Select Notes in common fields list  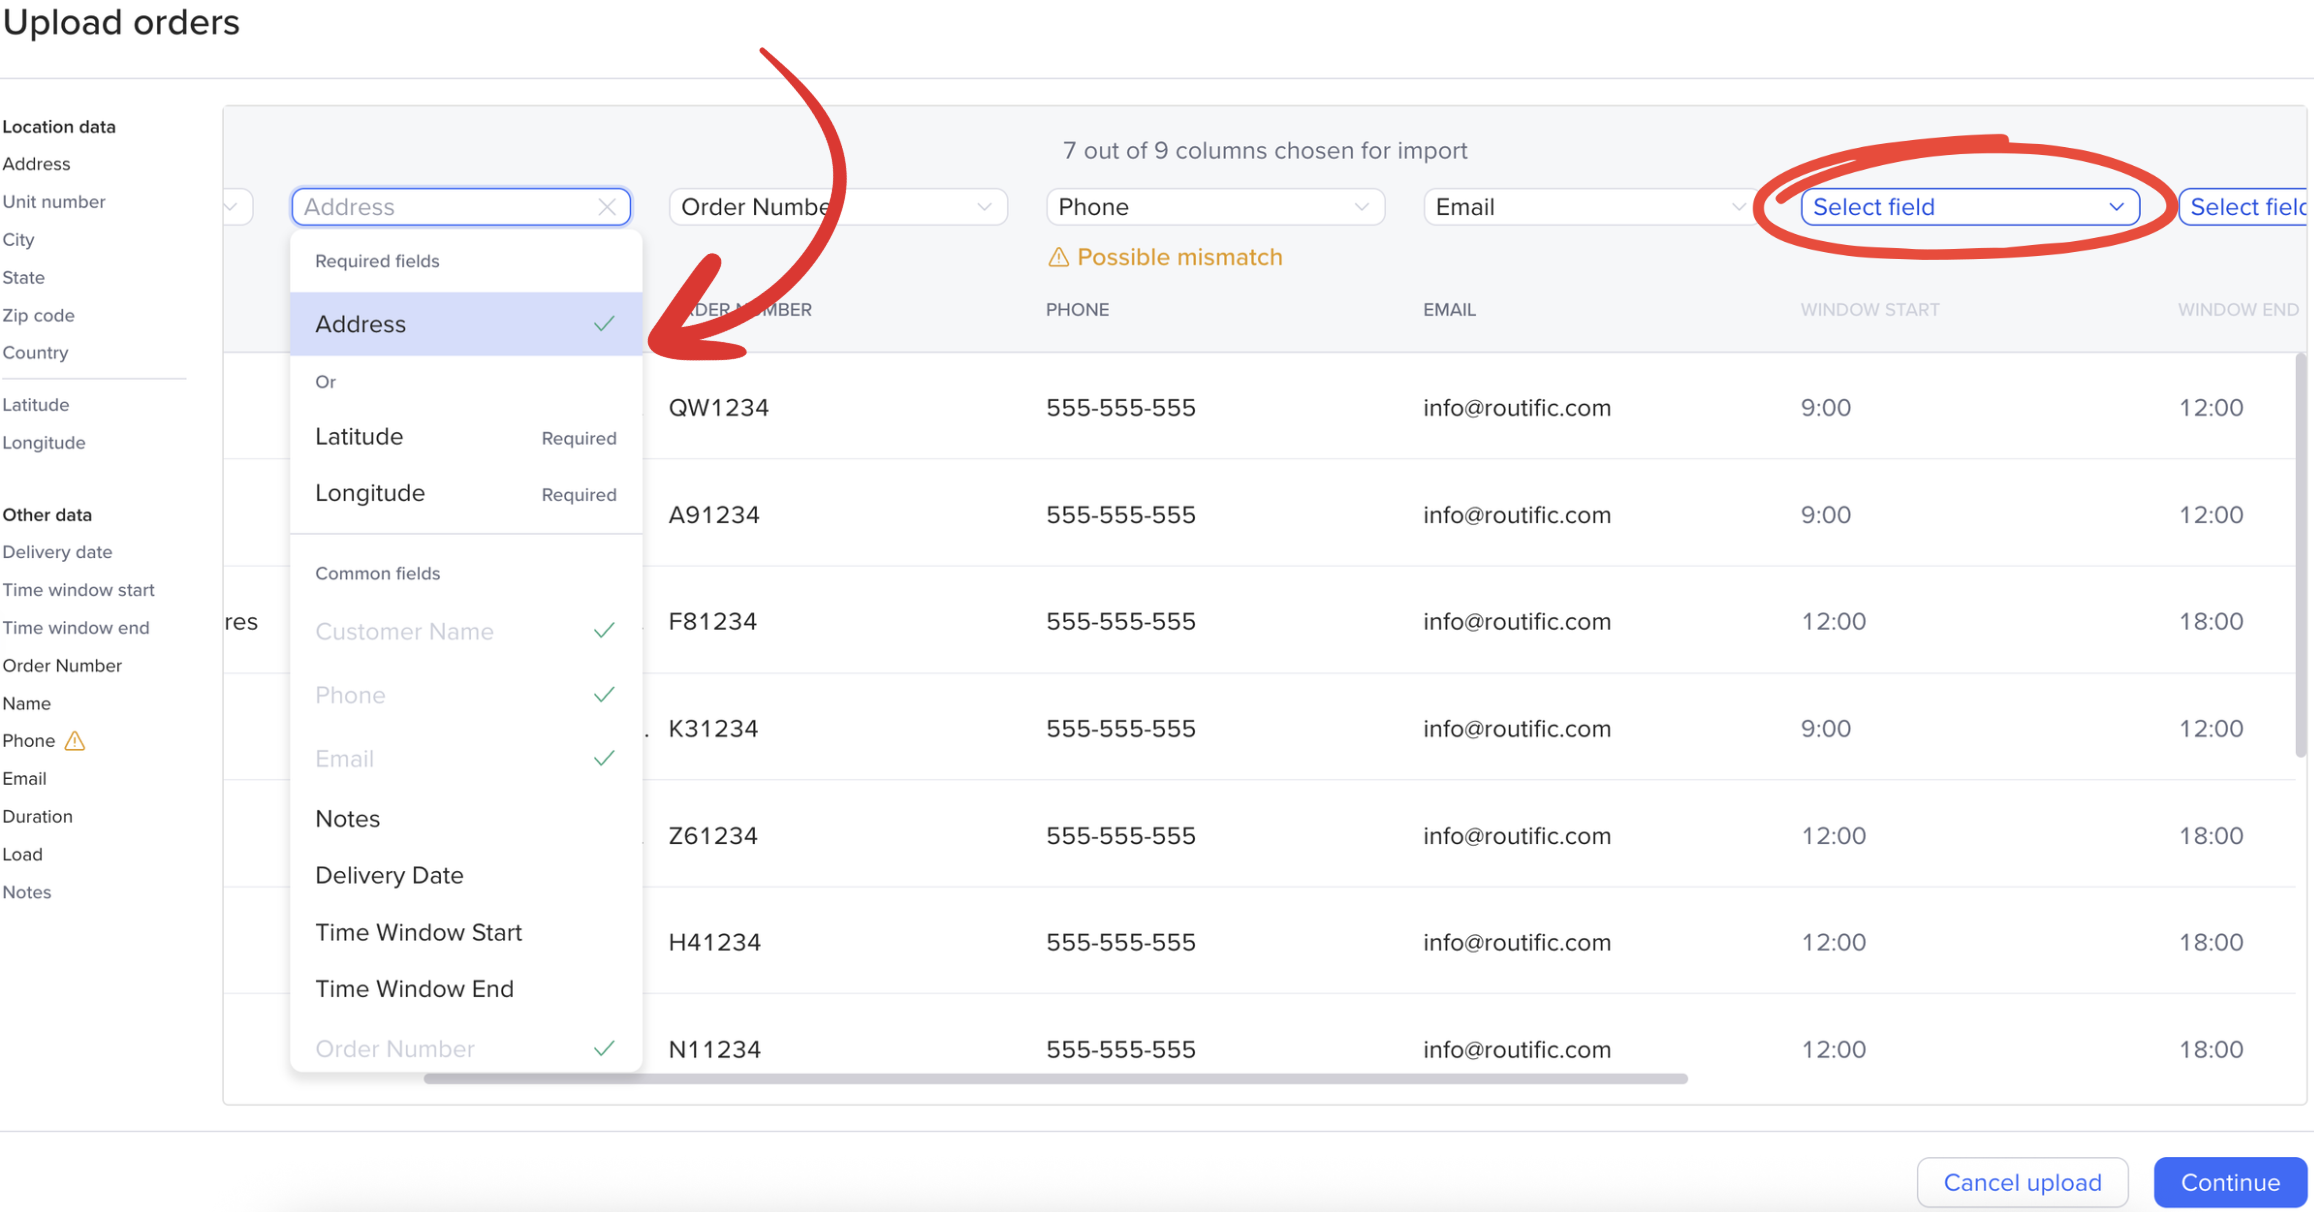(348, 819)
